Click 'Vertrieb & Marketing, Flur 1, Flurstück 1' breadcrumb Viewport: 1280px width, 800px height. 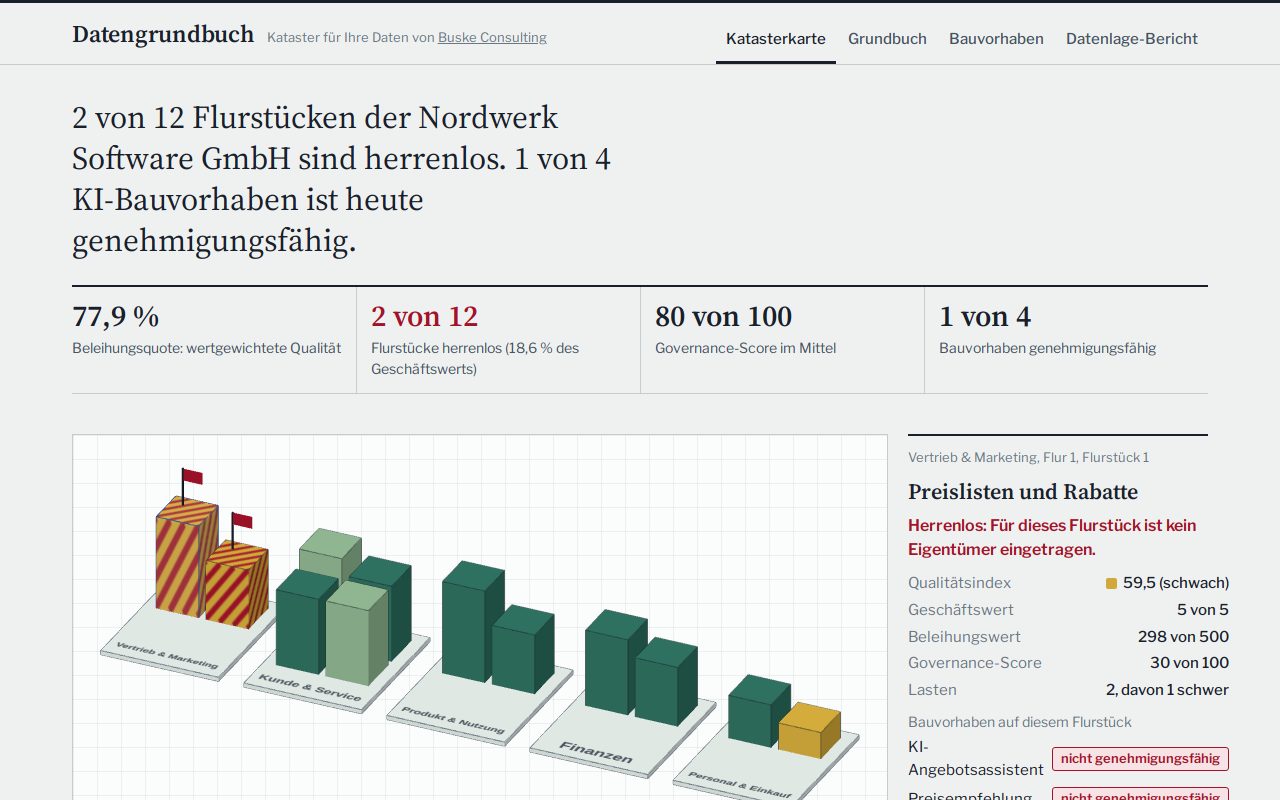tap(1028, 457)
